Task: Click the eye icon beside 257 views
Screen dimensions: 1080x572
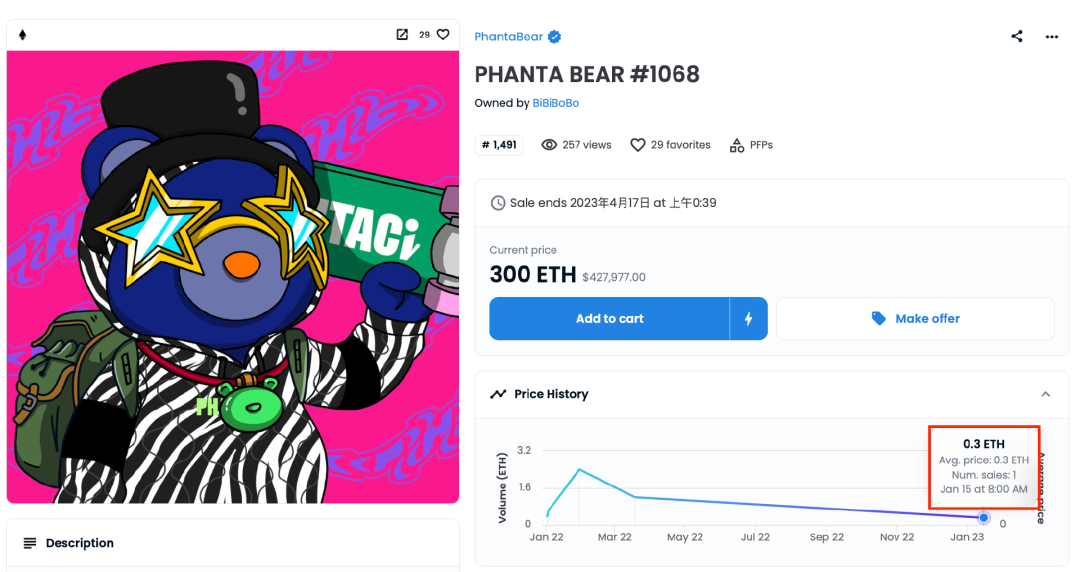Action: click(x=549, y=145)
